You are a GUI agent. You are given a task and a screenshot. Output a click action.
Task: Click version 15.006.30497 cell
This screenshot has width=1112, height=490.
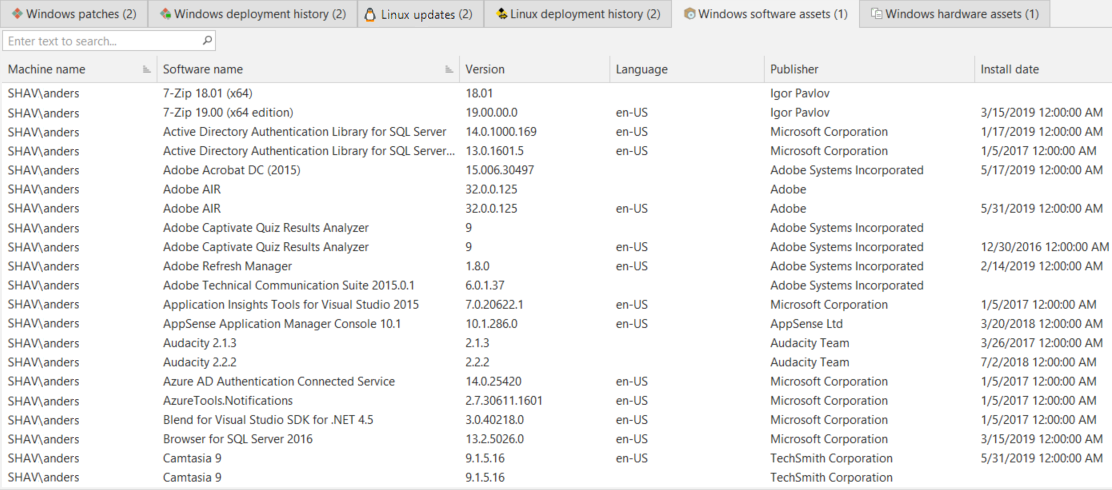coord(499,170)
